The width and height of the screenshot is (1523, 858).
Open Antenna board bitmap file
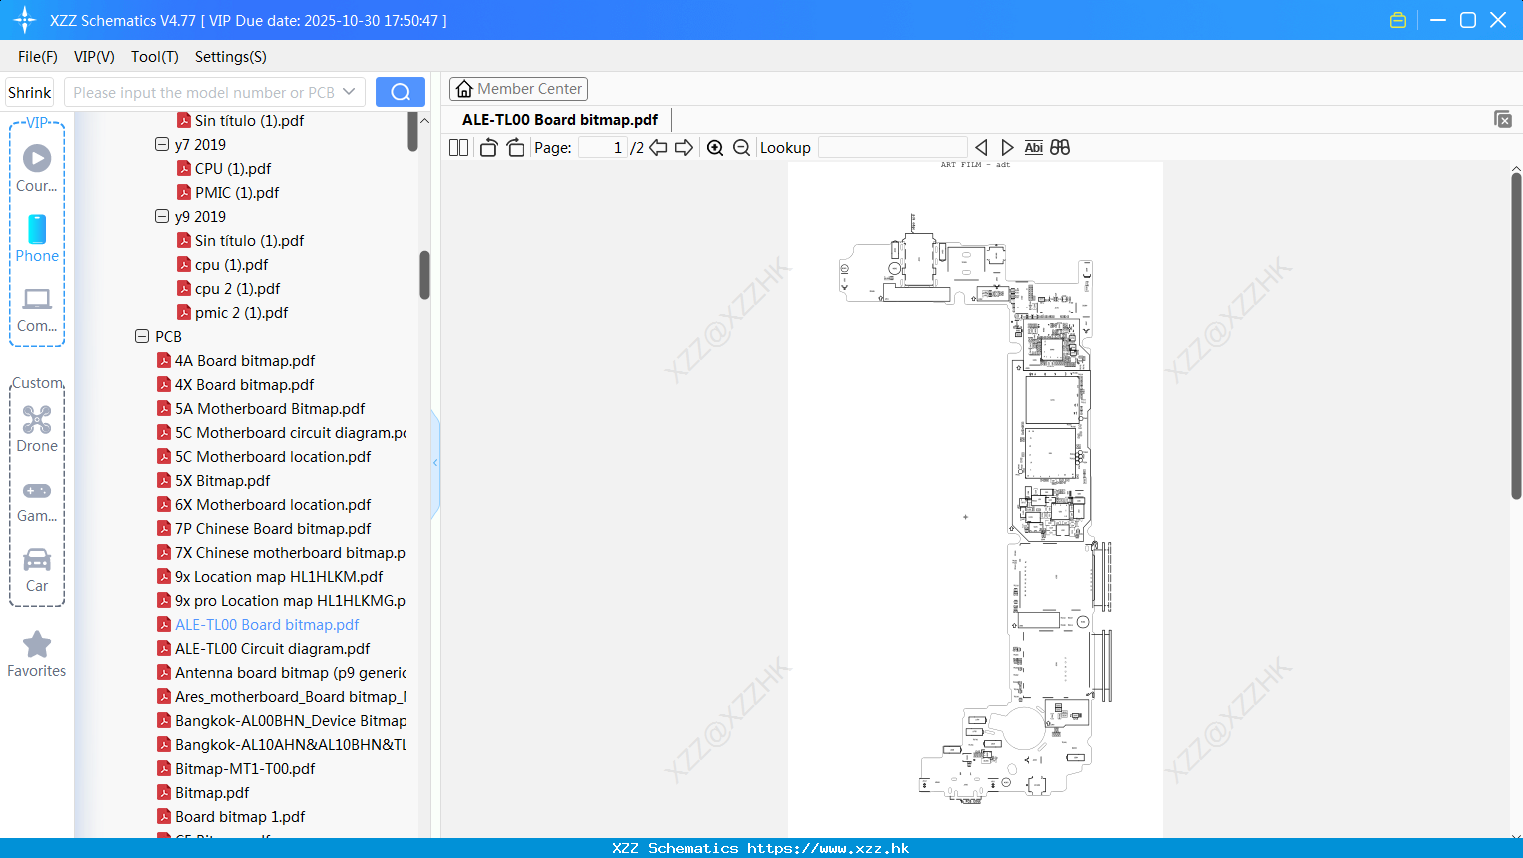coord(290,672)
